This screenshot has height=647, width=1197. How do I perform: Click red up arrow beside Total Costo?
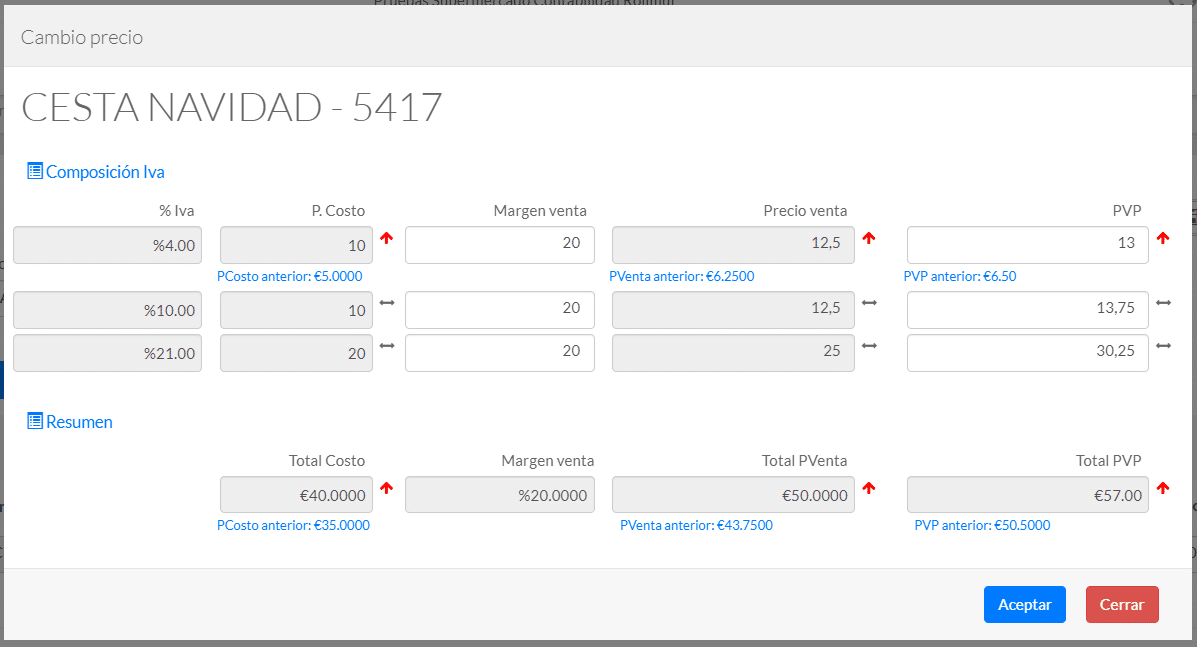tap(387, 488)
